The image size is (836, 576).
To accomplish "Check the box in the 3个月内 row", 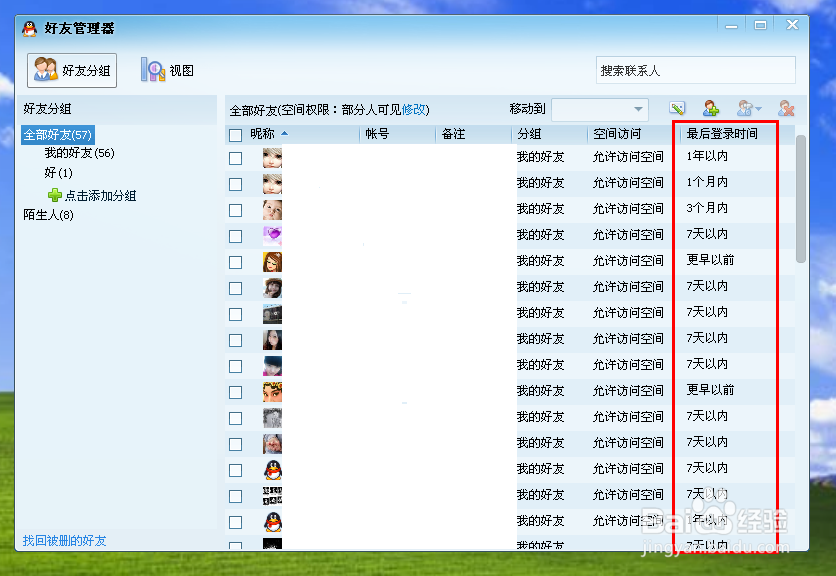I will coord(235,211).
